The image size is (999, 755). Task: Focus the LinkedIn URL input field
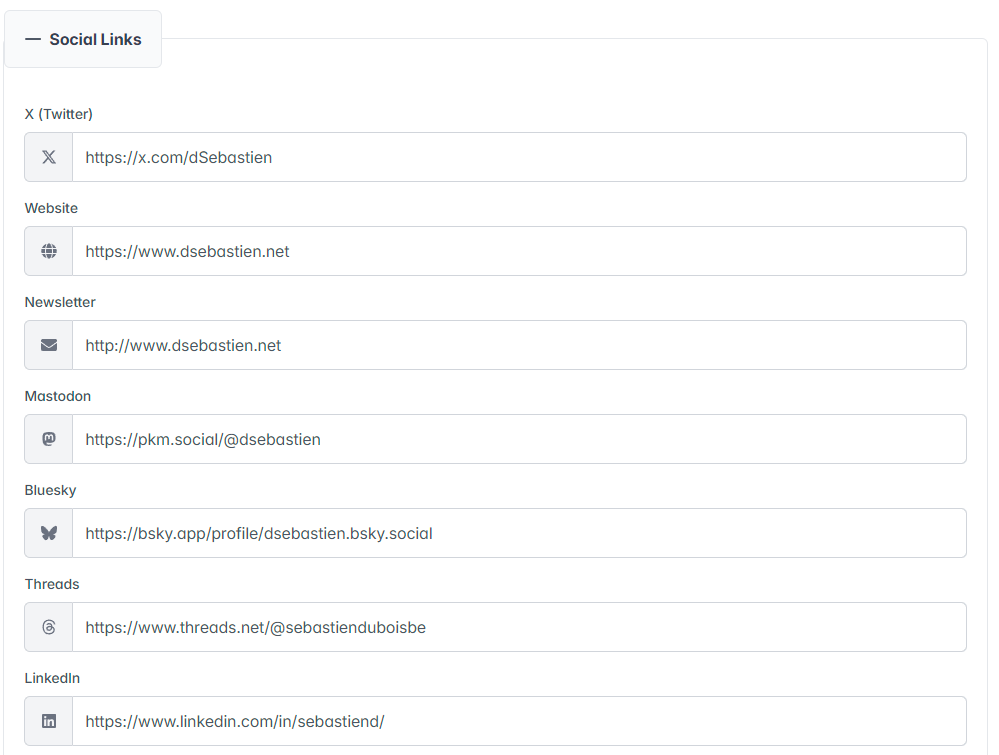click(518, 721)
